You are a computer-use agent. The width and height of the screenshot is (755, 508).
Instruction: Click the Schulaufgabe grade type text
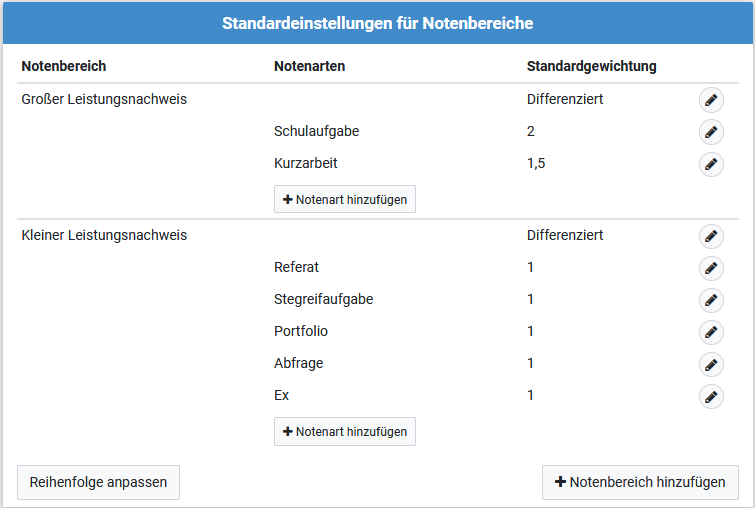[x=316, y=131]
